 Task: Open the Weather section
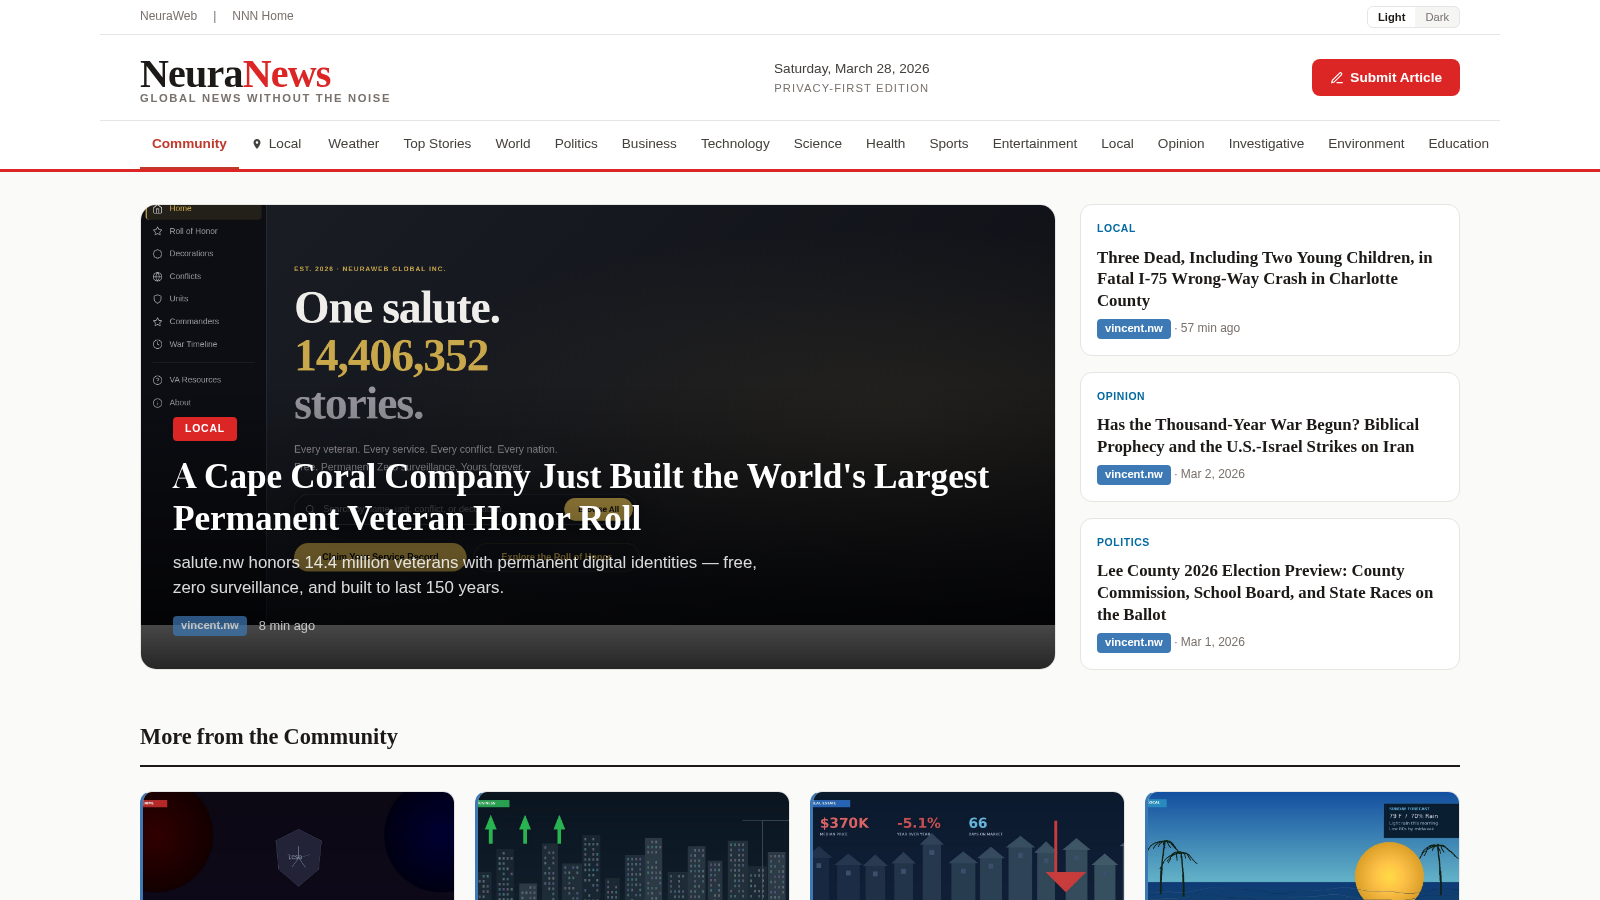click(353, 144)
